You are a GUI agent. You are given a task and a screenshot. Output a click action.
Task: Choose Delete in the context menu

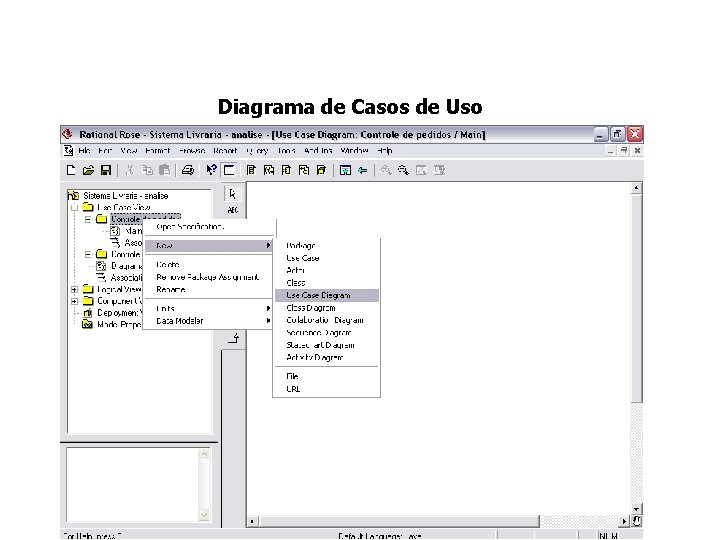(209, 265)
